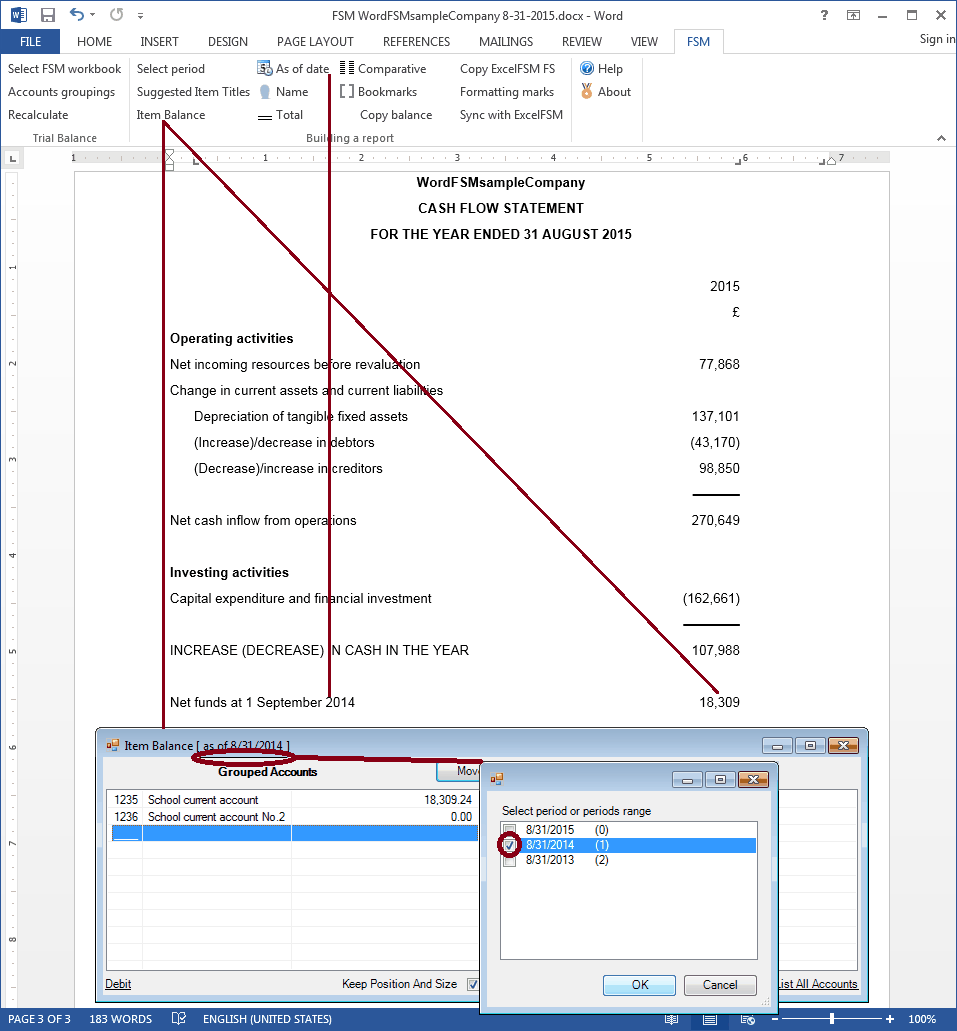Toggle the Bookmarks command

point(378,92)
